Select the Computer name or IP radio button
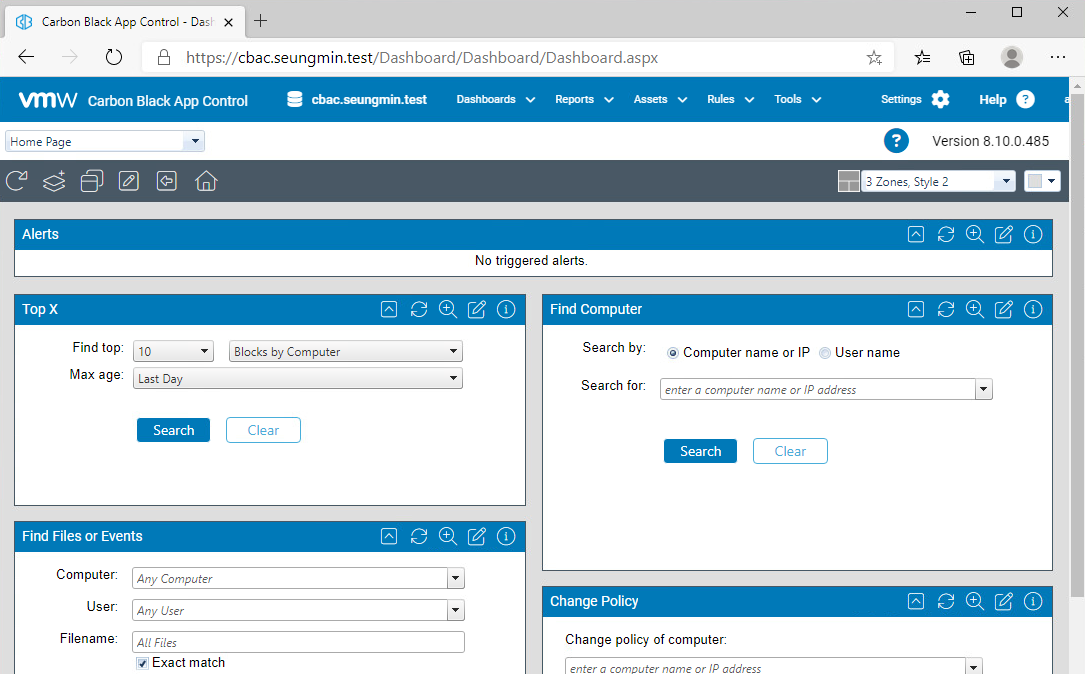 point(673,353)
